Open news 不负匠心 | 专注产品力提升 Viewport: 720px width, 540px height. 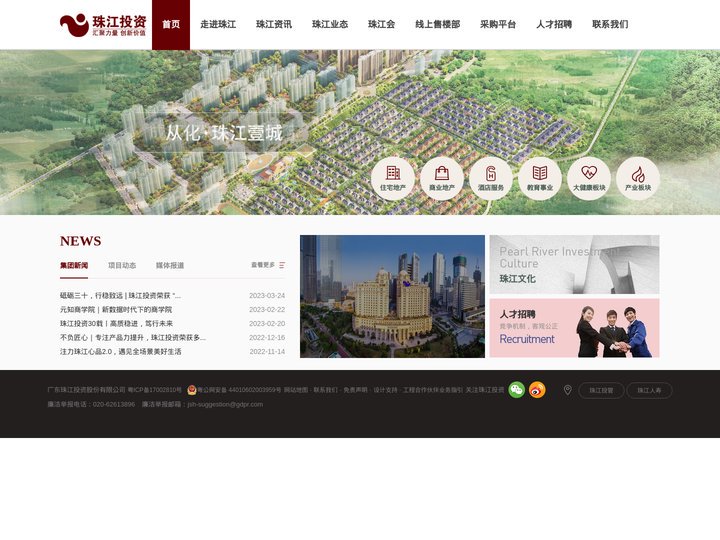(133, 338)
